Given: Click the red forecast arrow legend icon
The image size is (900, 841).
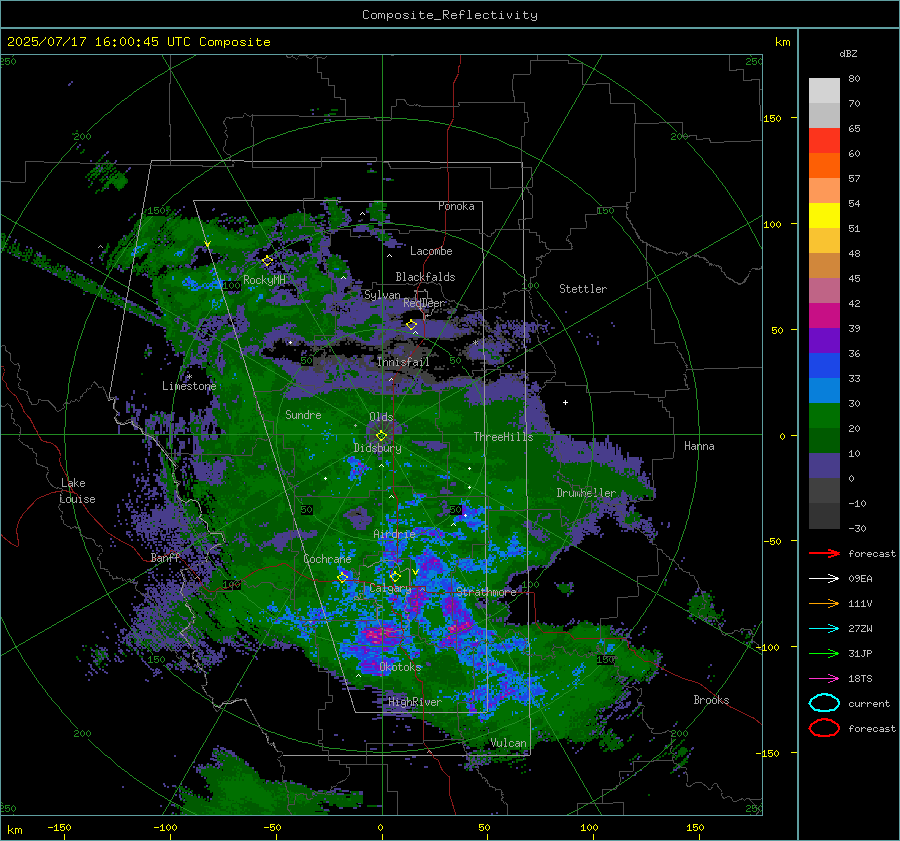Looking at the screenshot, I should (x=824, y=553).
